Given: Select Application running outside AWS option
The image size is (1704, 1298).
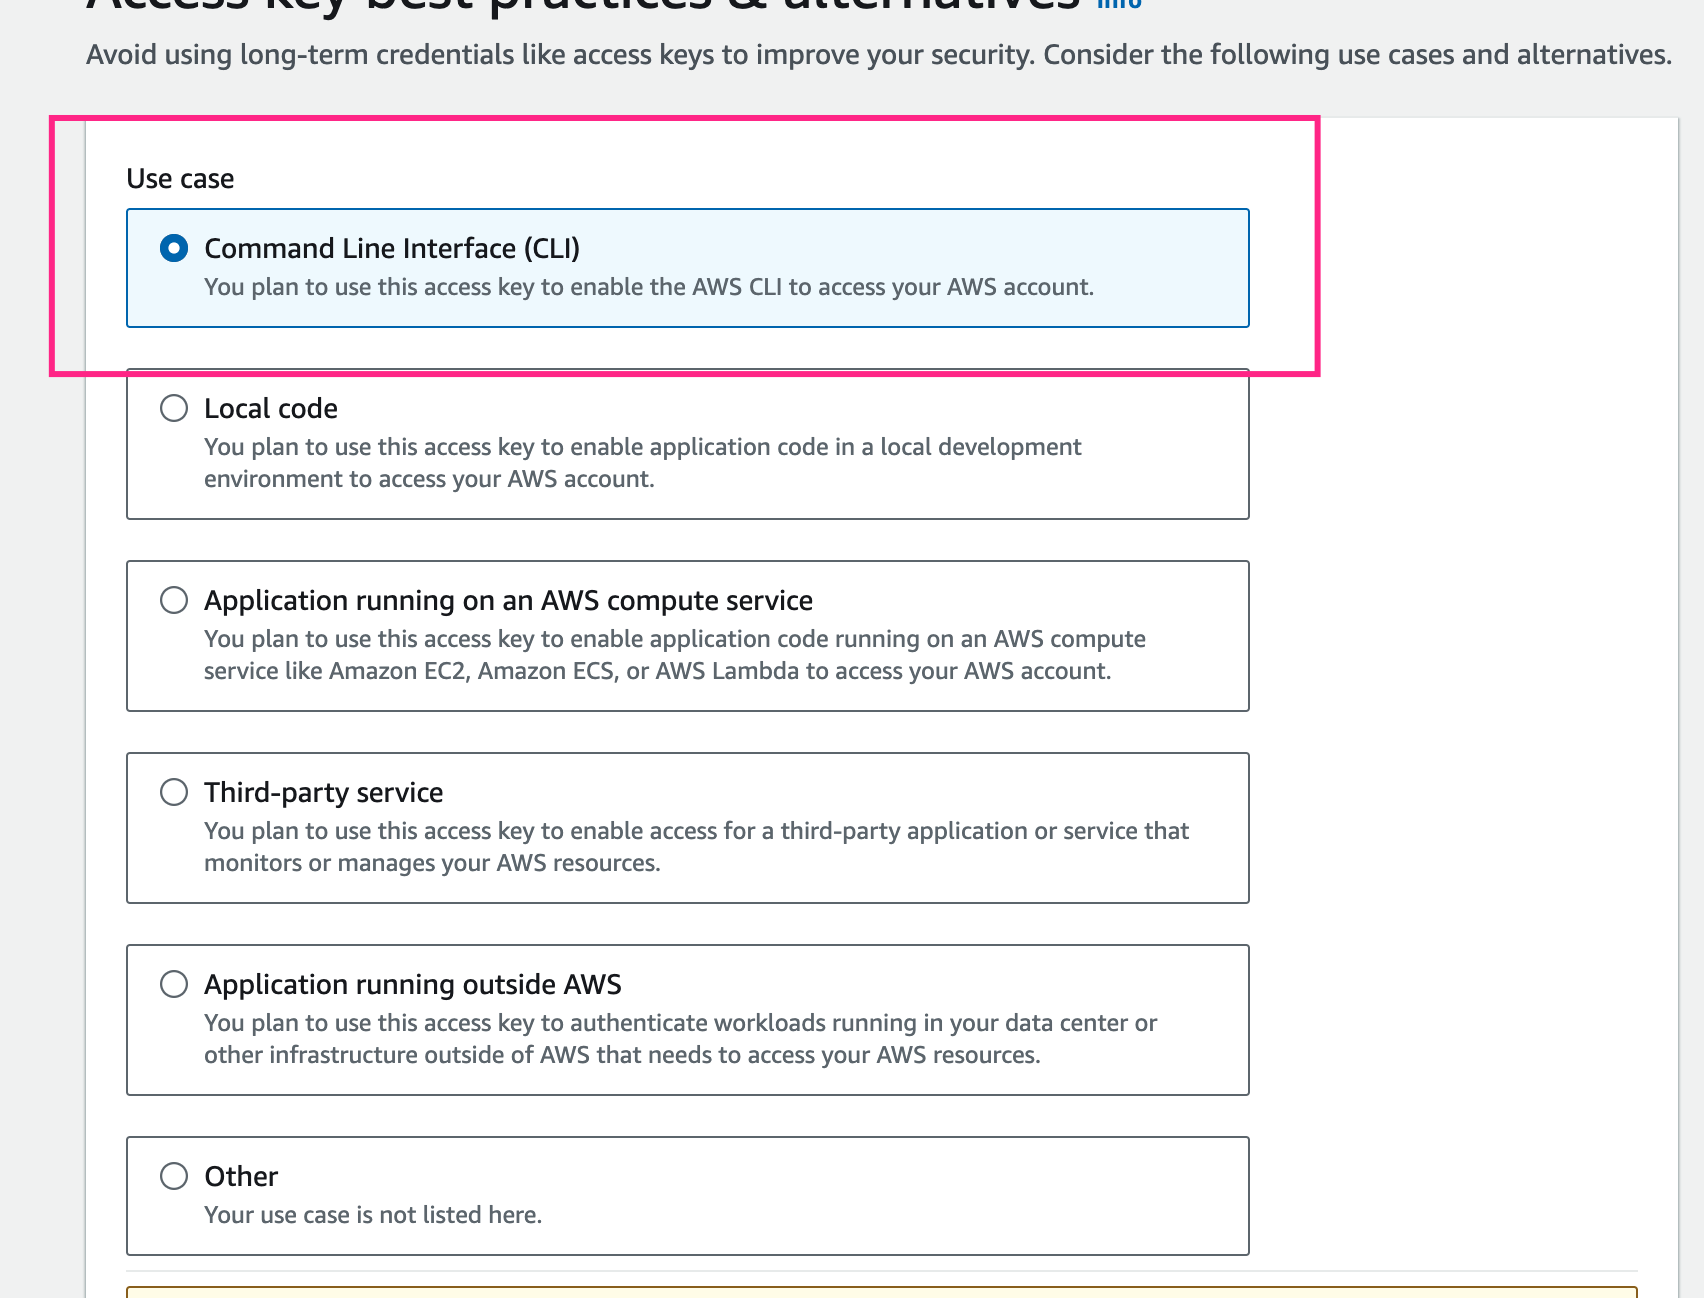Looking at the screenshot, I should (174, 984).
